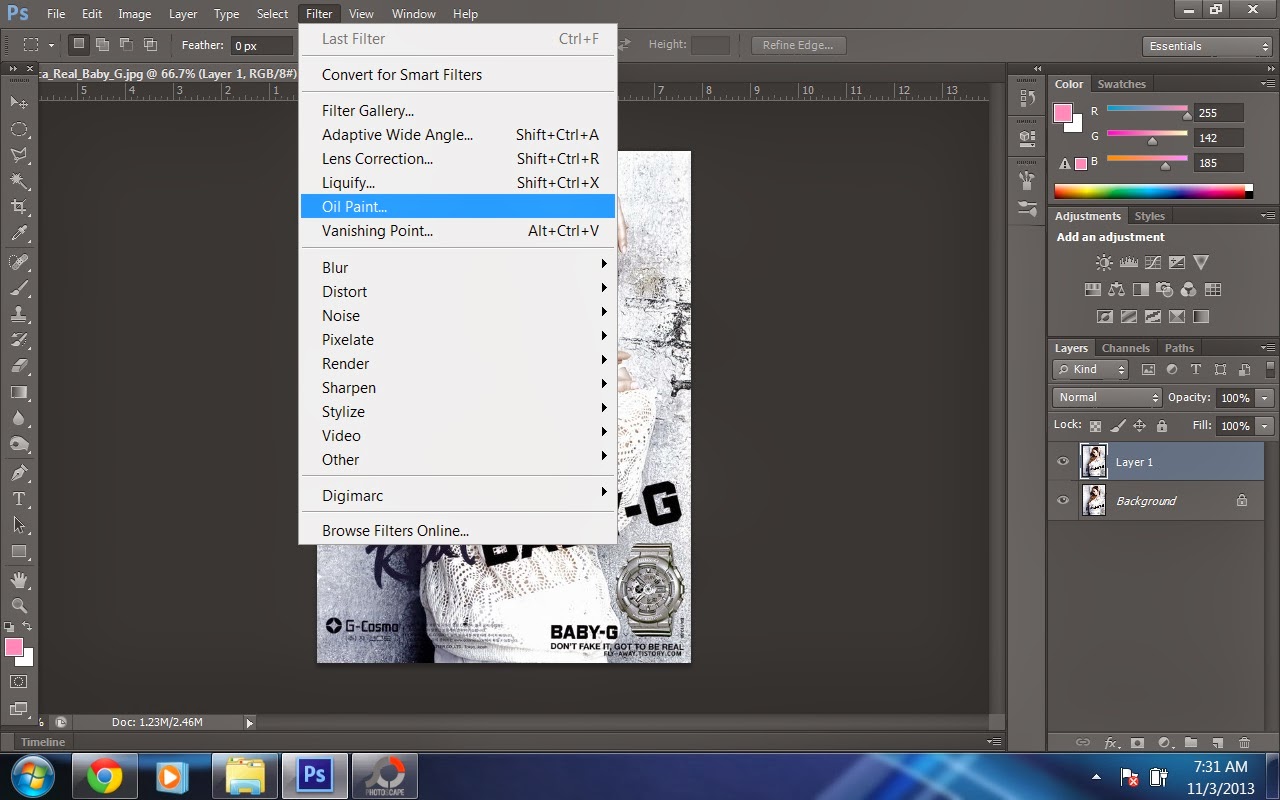The height and width of the screenshot is (800, 1280).
Task: Select the Pen tool
Action: click(19, 473)
